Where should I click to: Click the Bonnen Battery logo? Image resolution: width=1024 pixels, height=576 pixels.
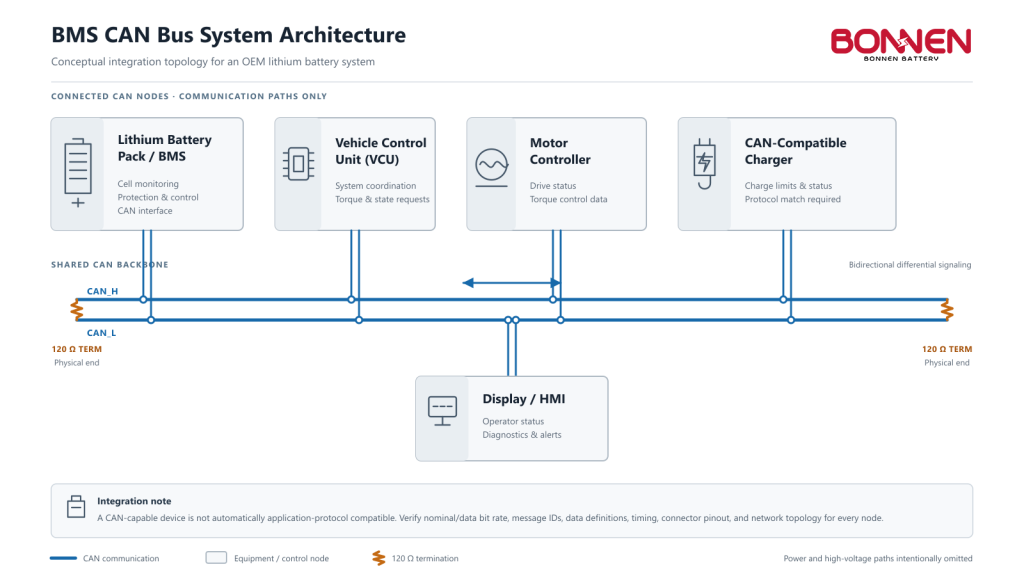(x=901, y=44)
